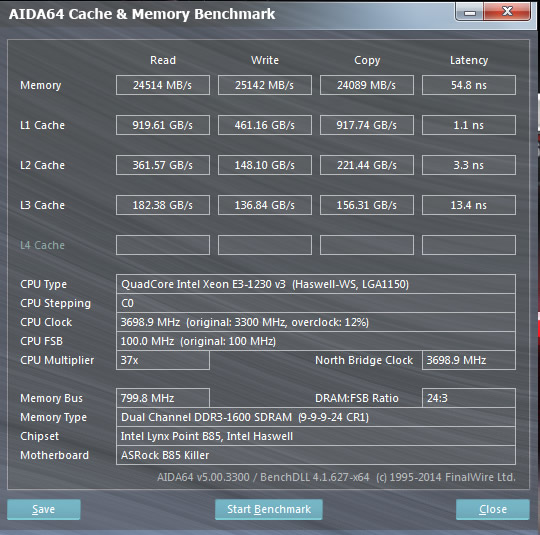Click the Latency column header
Image resolution: width=540 pixels, height=535 pixels.
tap(469, 61)
